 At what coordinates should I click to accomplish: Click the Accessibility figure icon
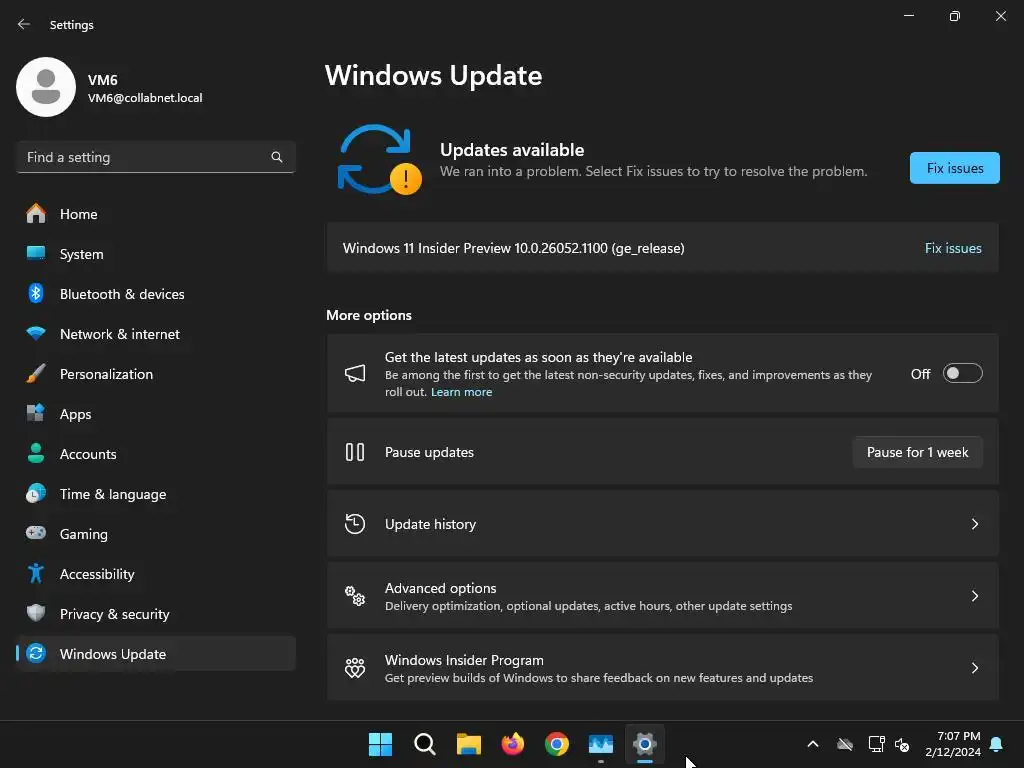point(36,573)
